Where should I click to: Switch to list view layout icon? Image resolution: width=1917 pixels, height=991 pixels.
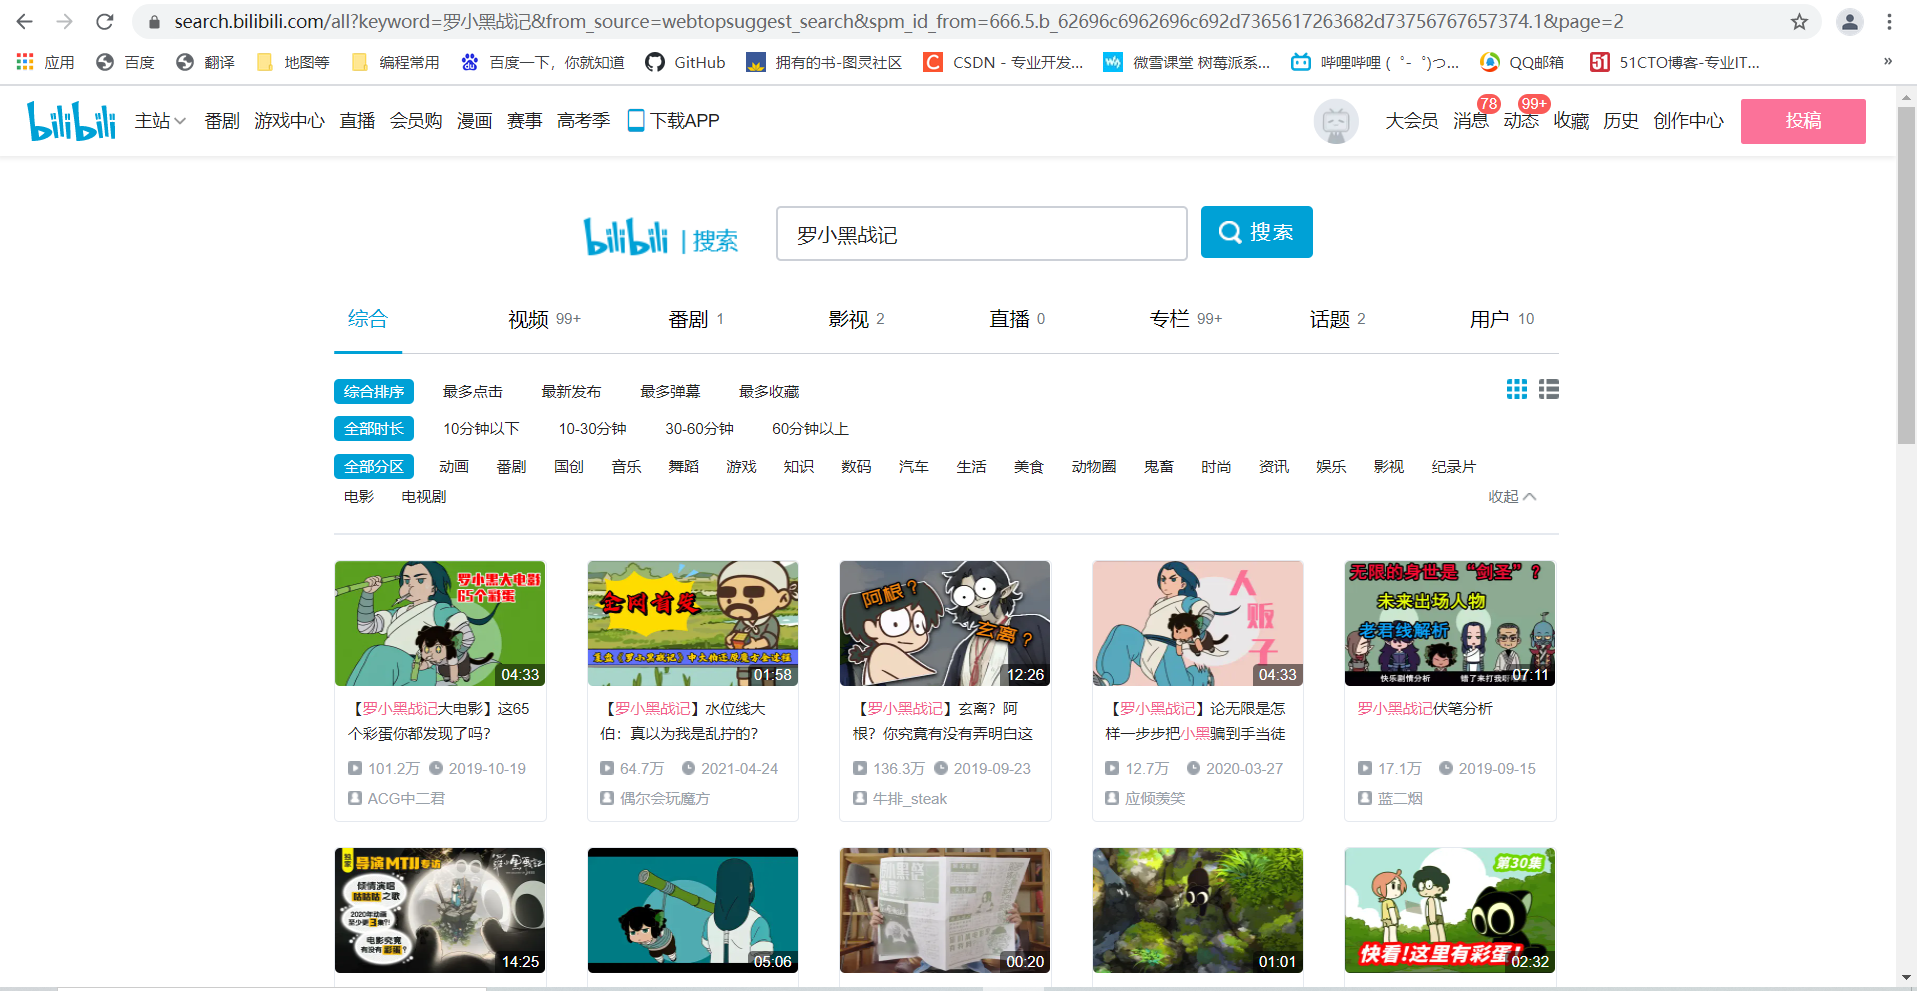click(1549, 389)
